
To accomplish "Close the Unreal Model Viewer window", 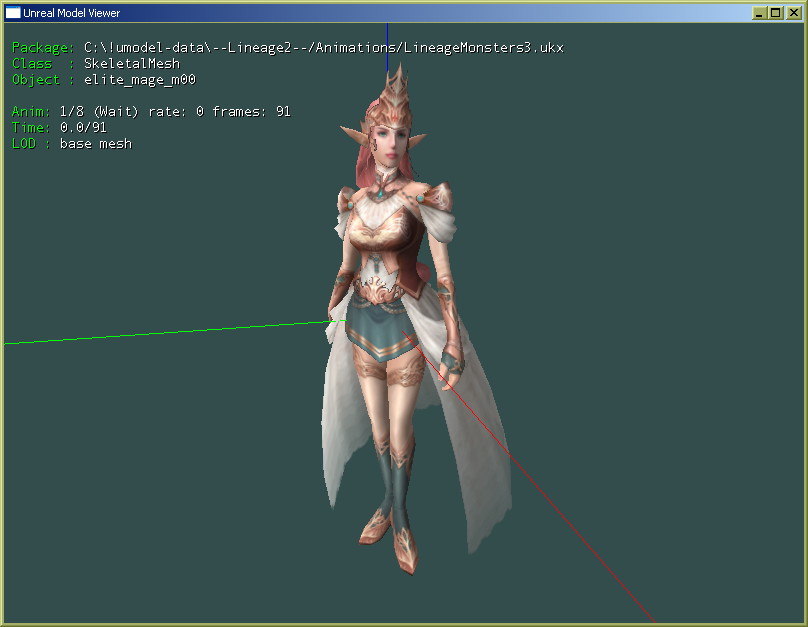I will coord(793,13).
